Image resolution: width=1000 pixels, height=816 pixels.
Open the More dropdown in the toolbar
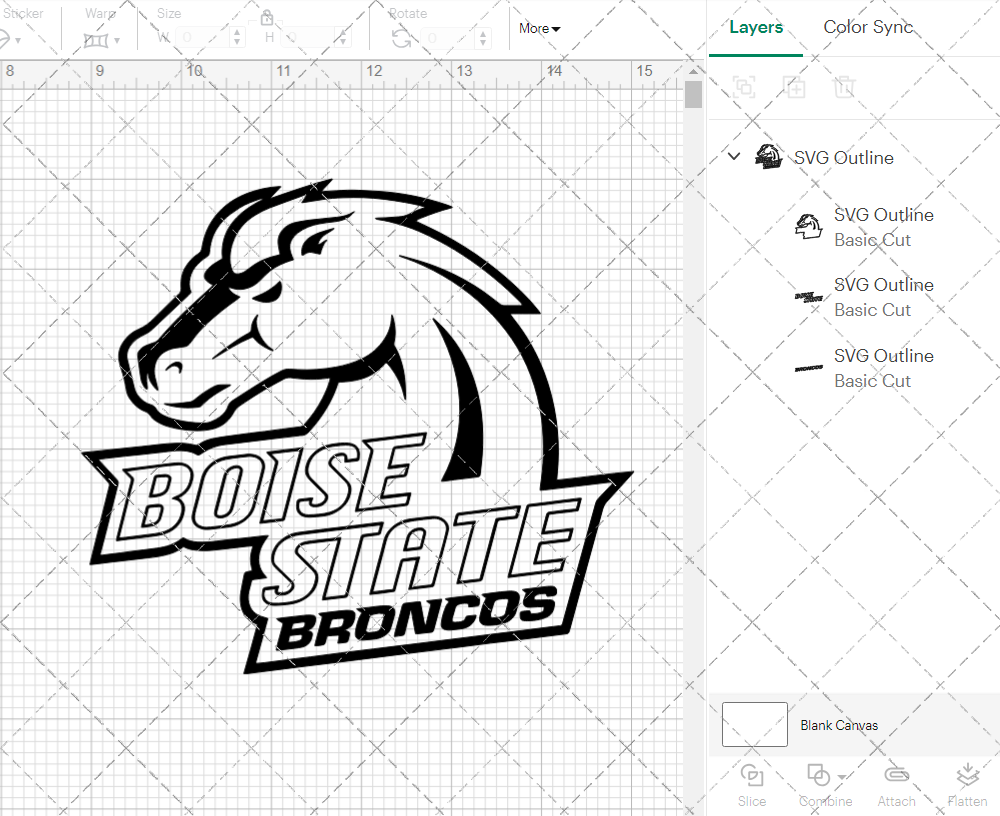click(x=539, y=28)
